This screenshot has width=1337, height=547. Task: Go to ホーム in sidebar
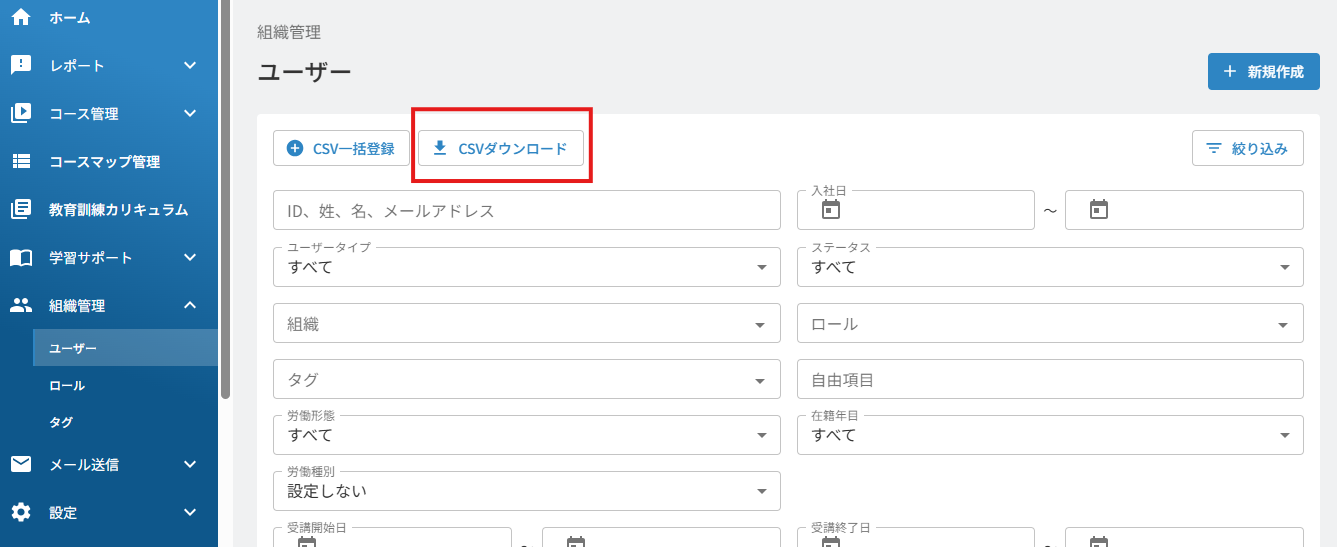click(109, 17)
